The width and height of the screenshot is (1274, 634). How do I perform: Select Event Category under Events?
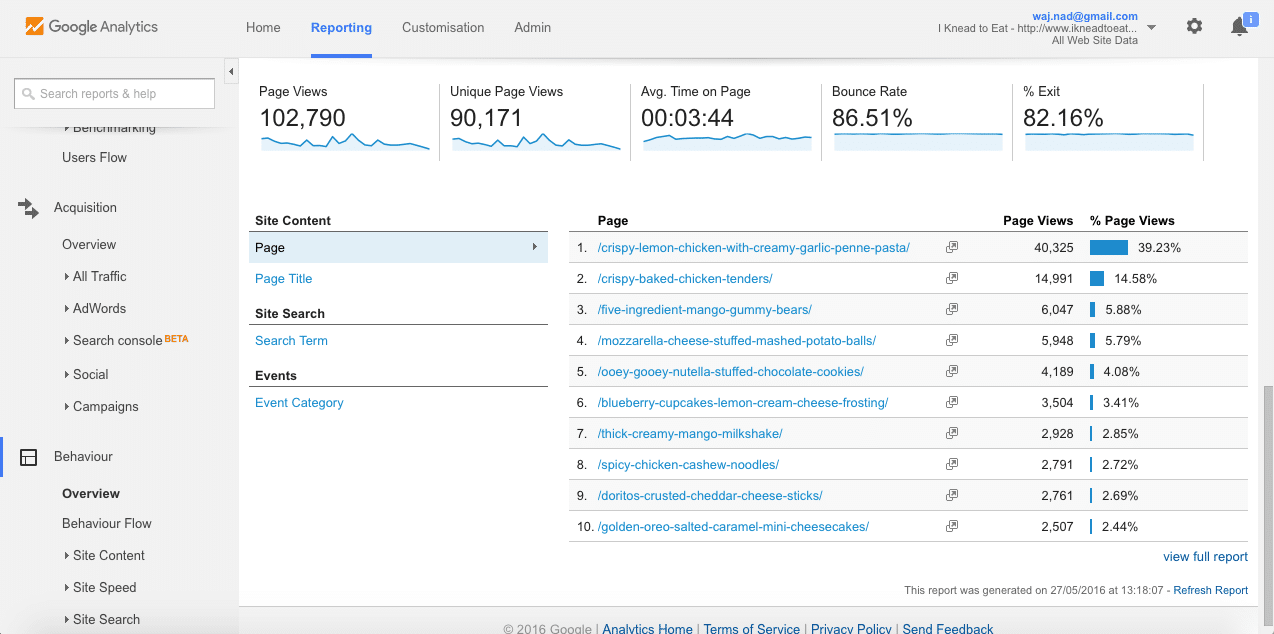tap(299, 402)
